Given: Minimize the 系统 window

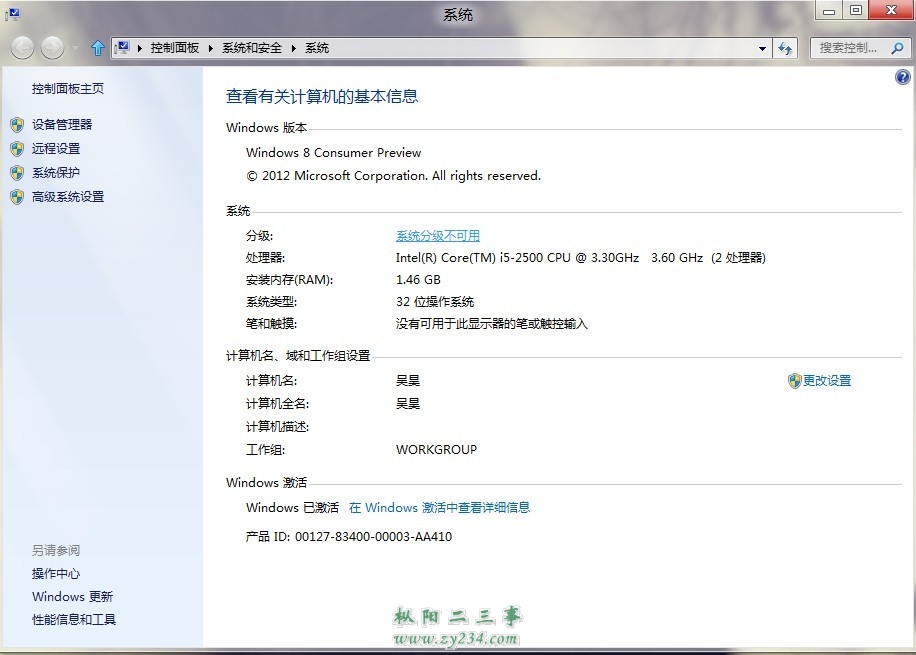Looking at the screenshot, I should (x=828, y=11).
